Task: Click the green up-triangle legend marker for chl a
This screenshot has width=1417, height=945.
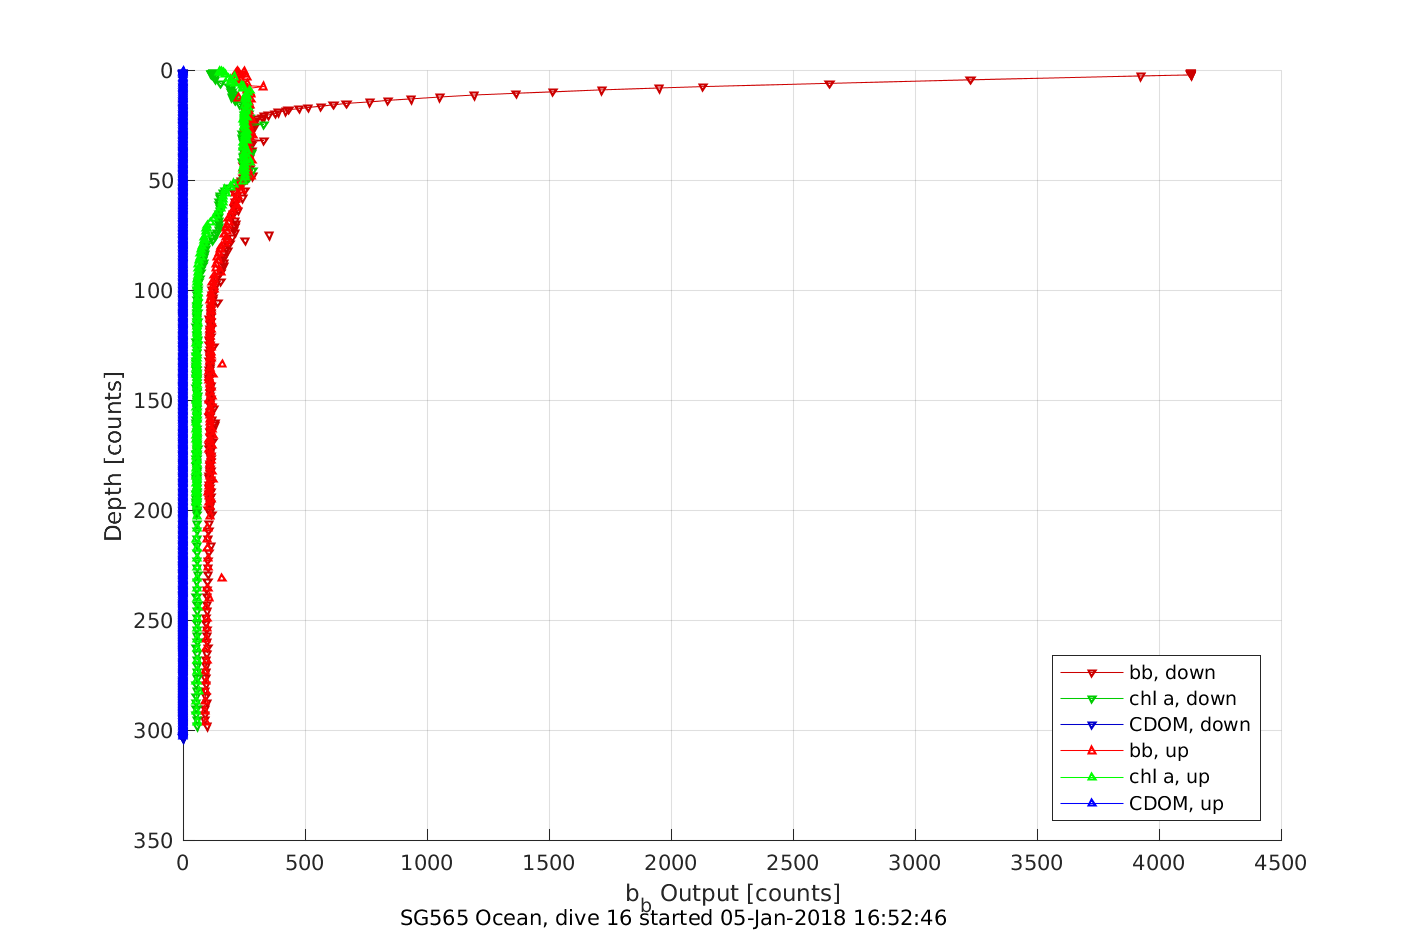Action: [x=1092, y=776]
